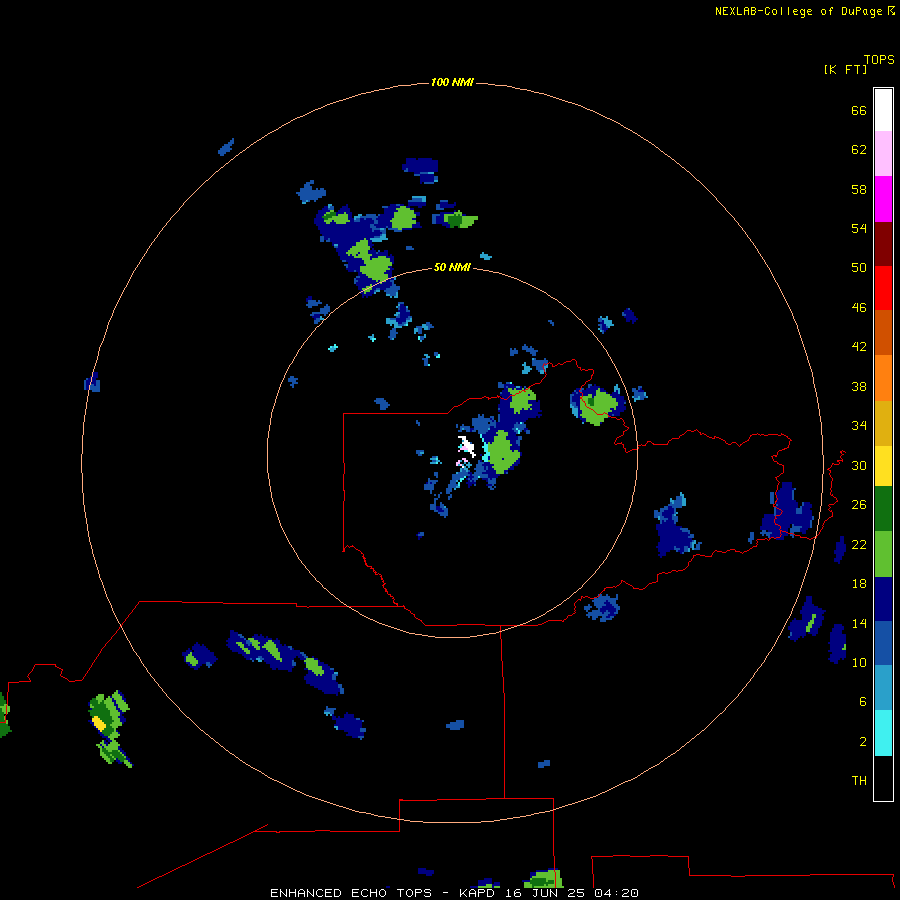Click the TH legend label
The height and width of the screenshot is (900, 900).
[859, 781]
